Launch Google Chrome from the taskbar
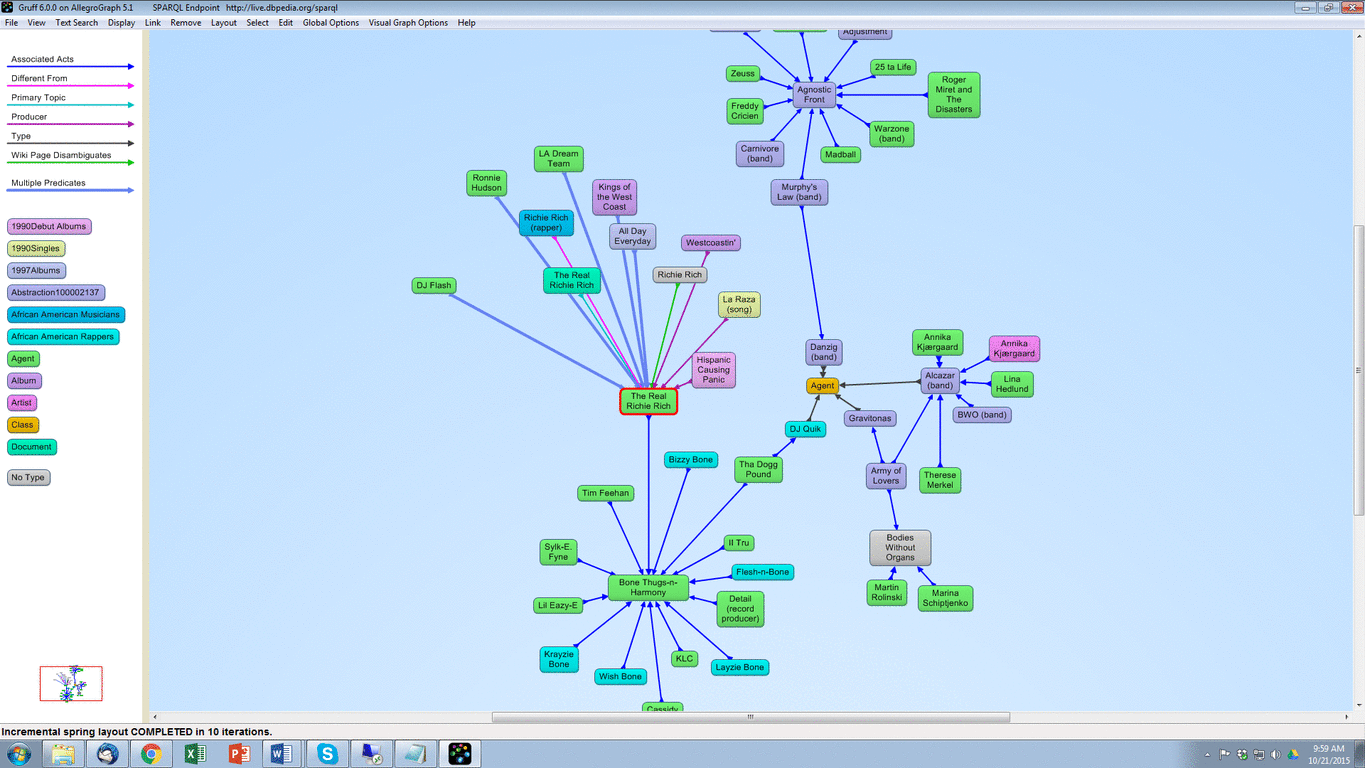 (151, 754)
